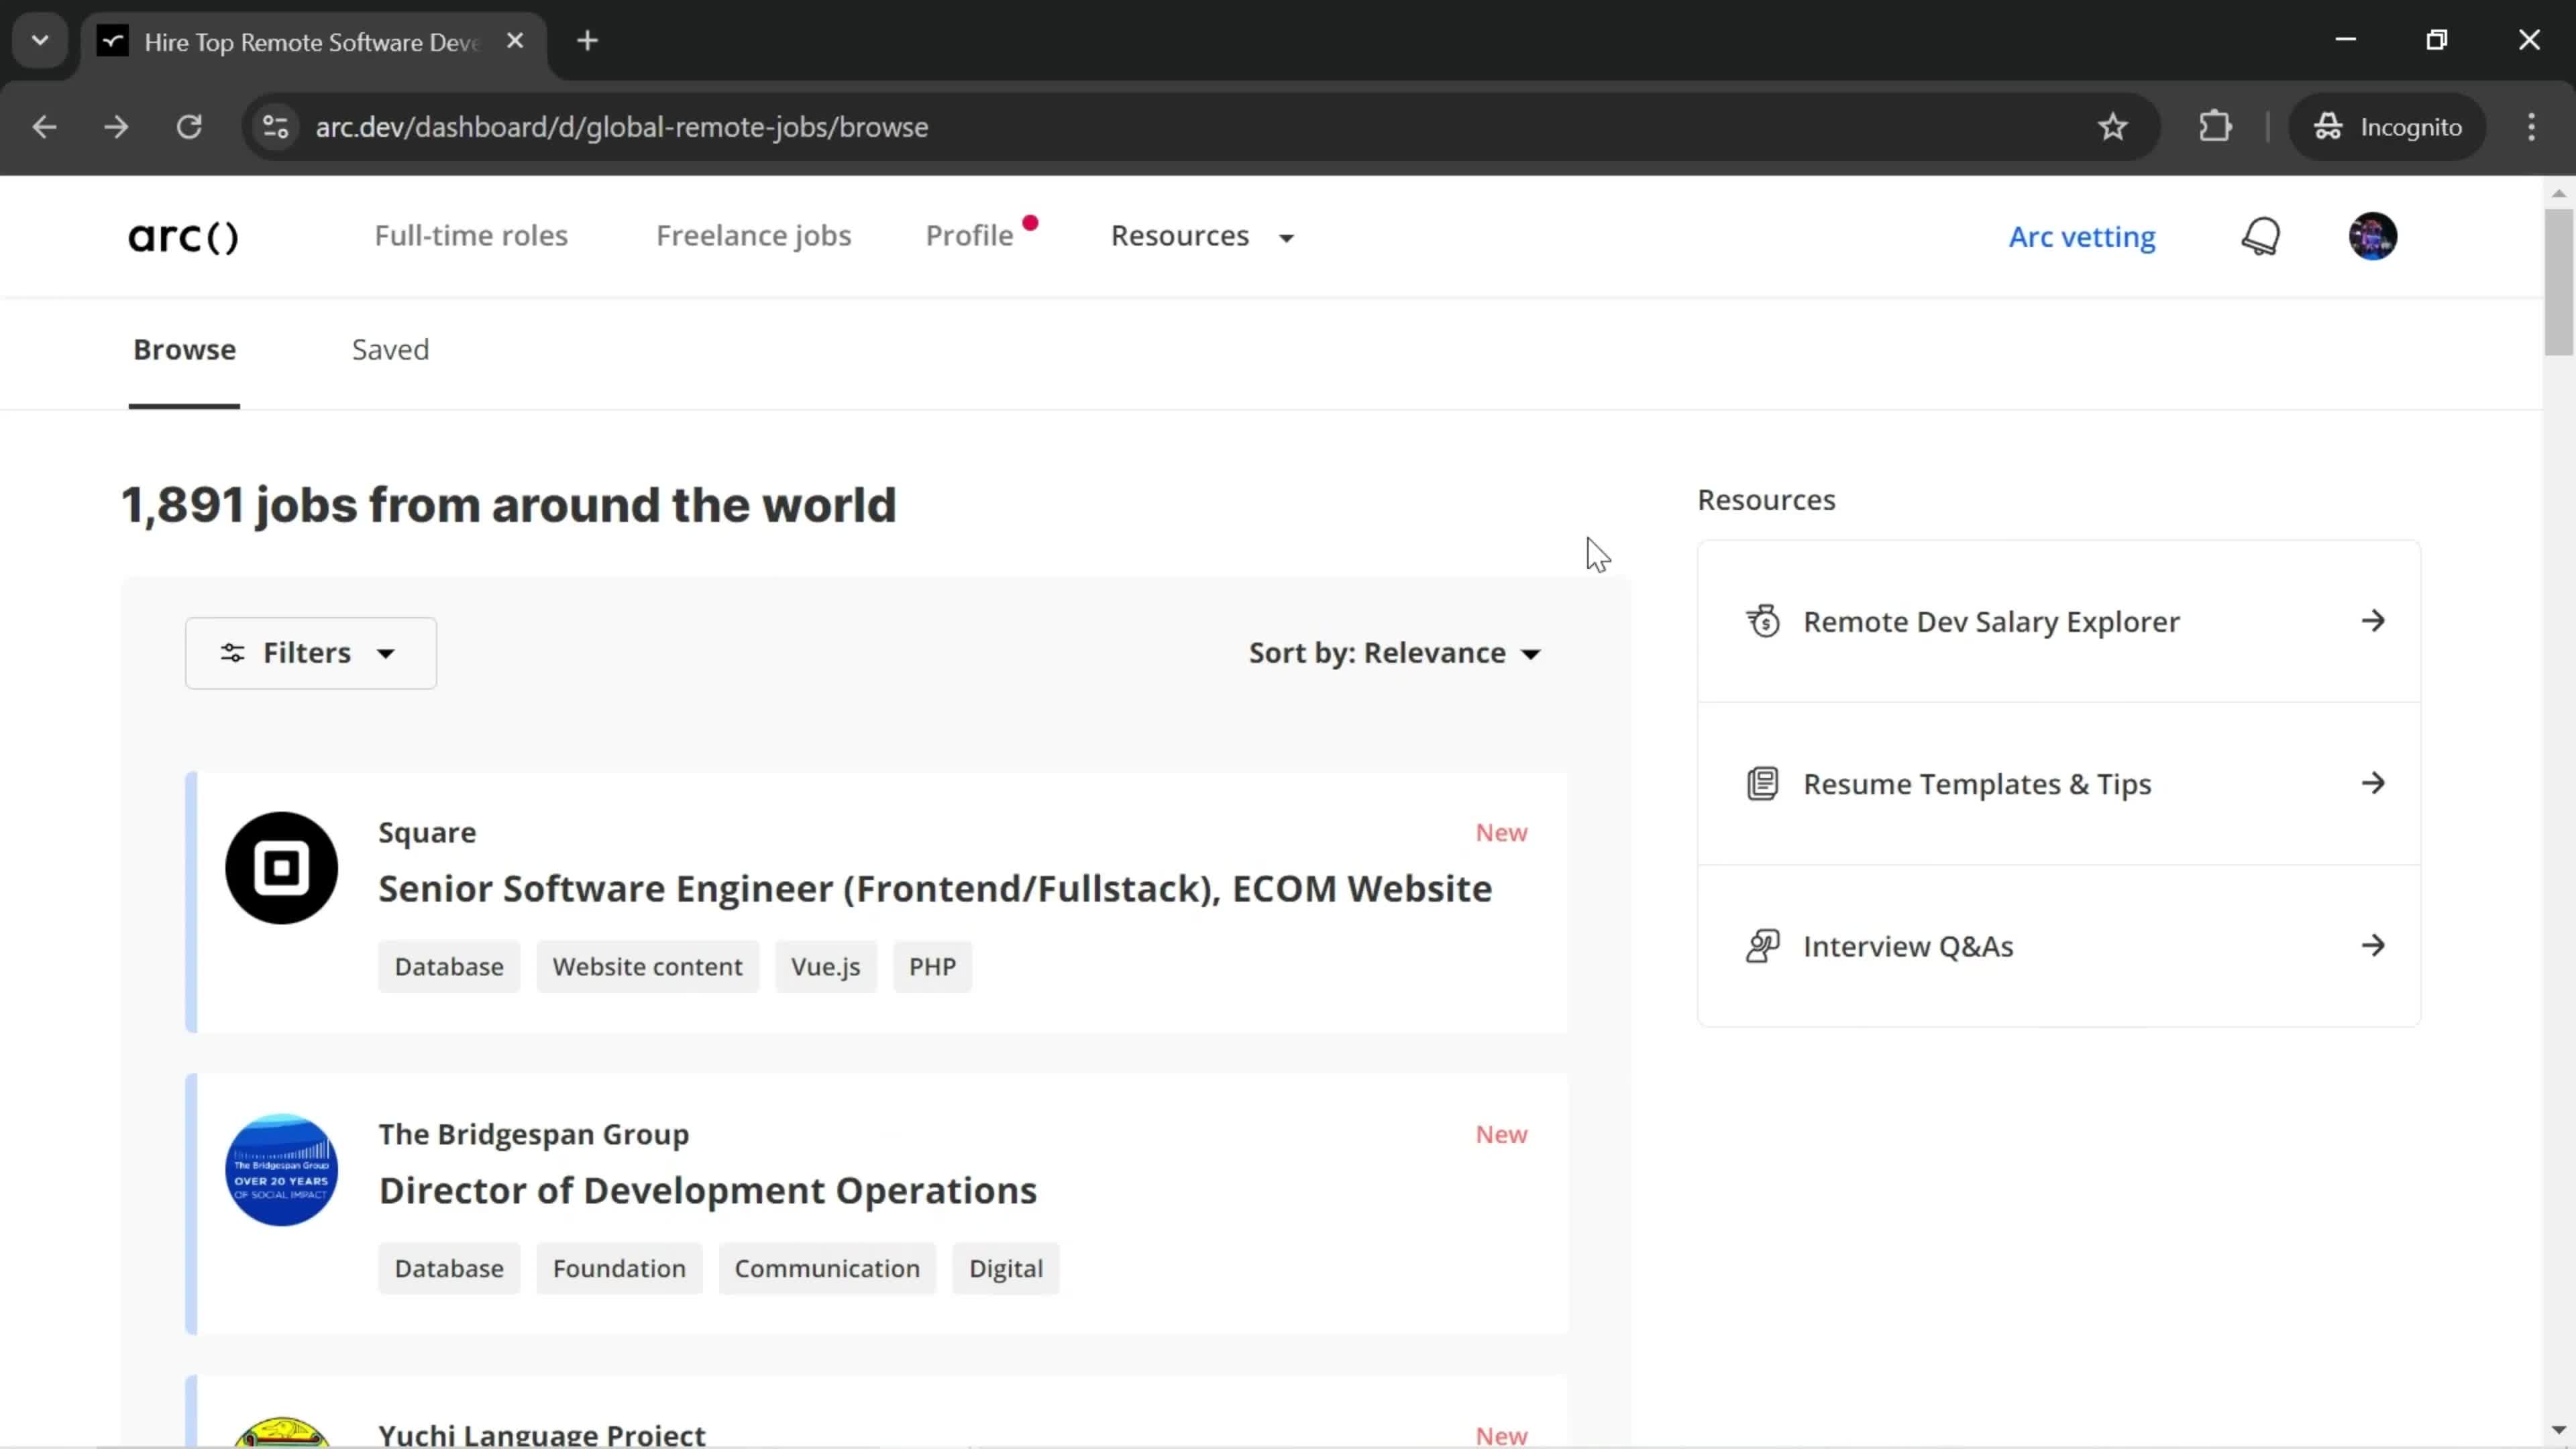Click the Database tag on Bridgespan job
This screenshot has height=1449, width=2576.
(449, 1269)
